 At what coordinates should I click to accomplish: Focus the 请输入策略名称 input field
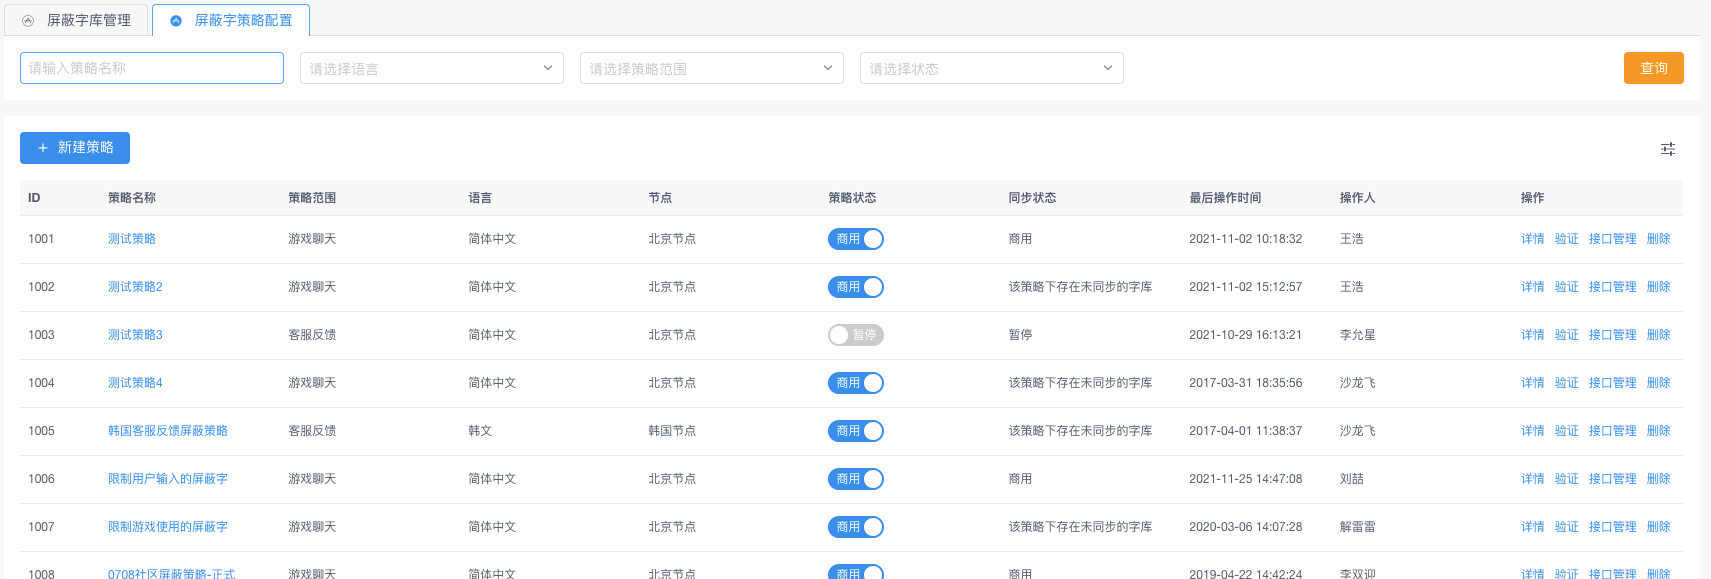152,68
